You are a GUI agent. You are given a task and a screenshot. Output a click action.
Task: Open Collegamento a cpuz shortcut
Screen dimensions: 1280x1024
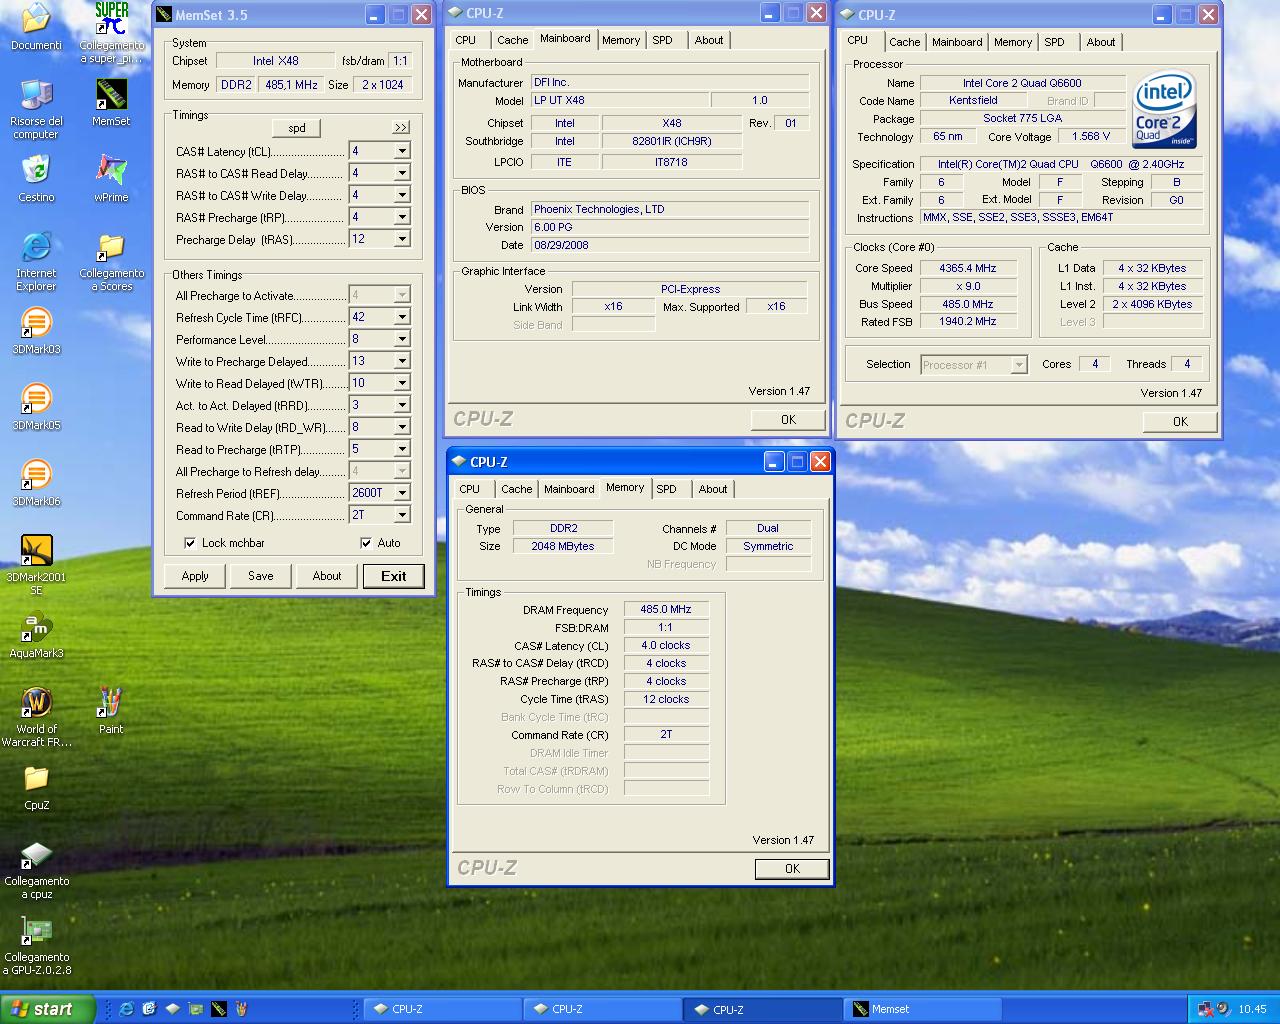tap(36, 869)
